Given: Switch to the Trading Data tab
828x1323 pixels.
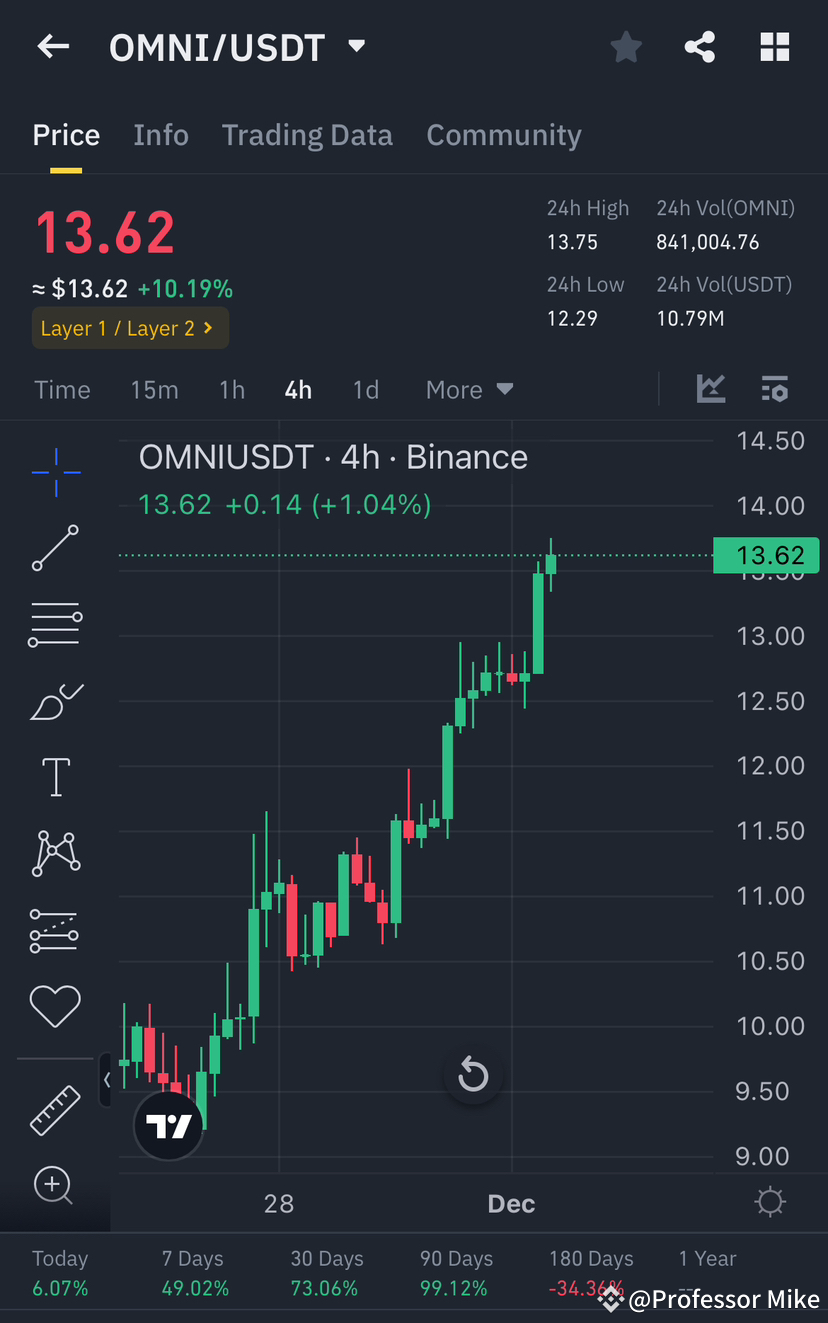Looking at the screenshot, I should coord(307,134).
